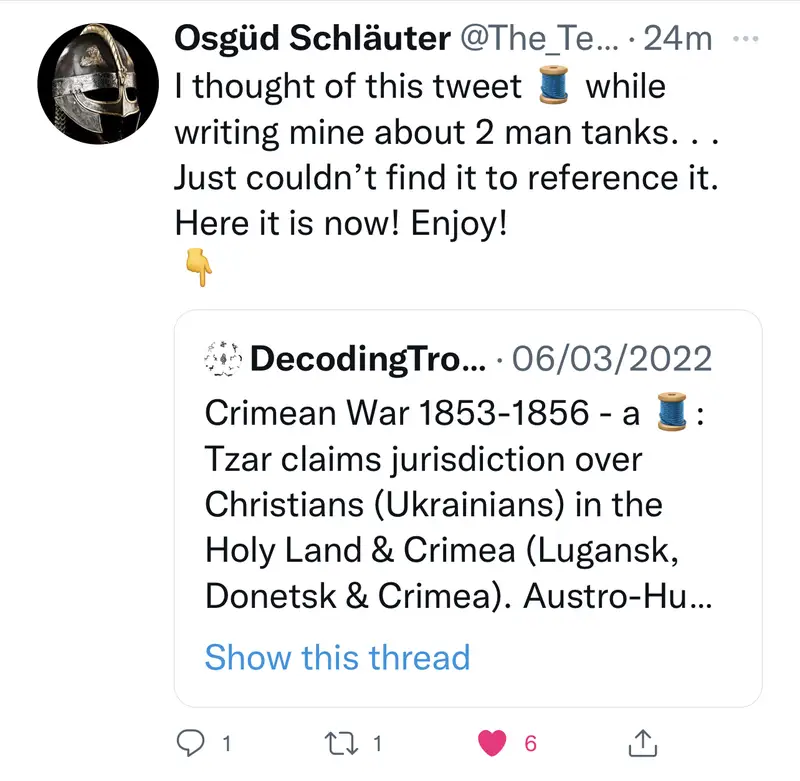
Task: Open Osgüd Schläuter's profile name
Action: [x=310, y=39]
